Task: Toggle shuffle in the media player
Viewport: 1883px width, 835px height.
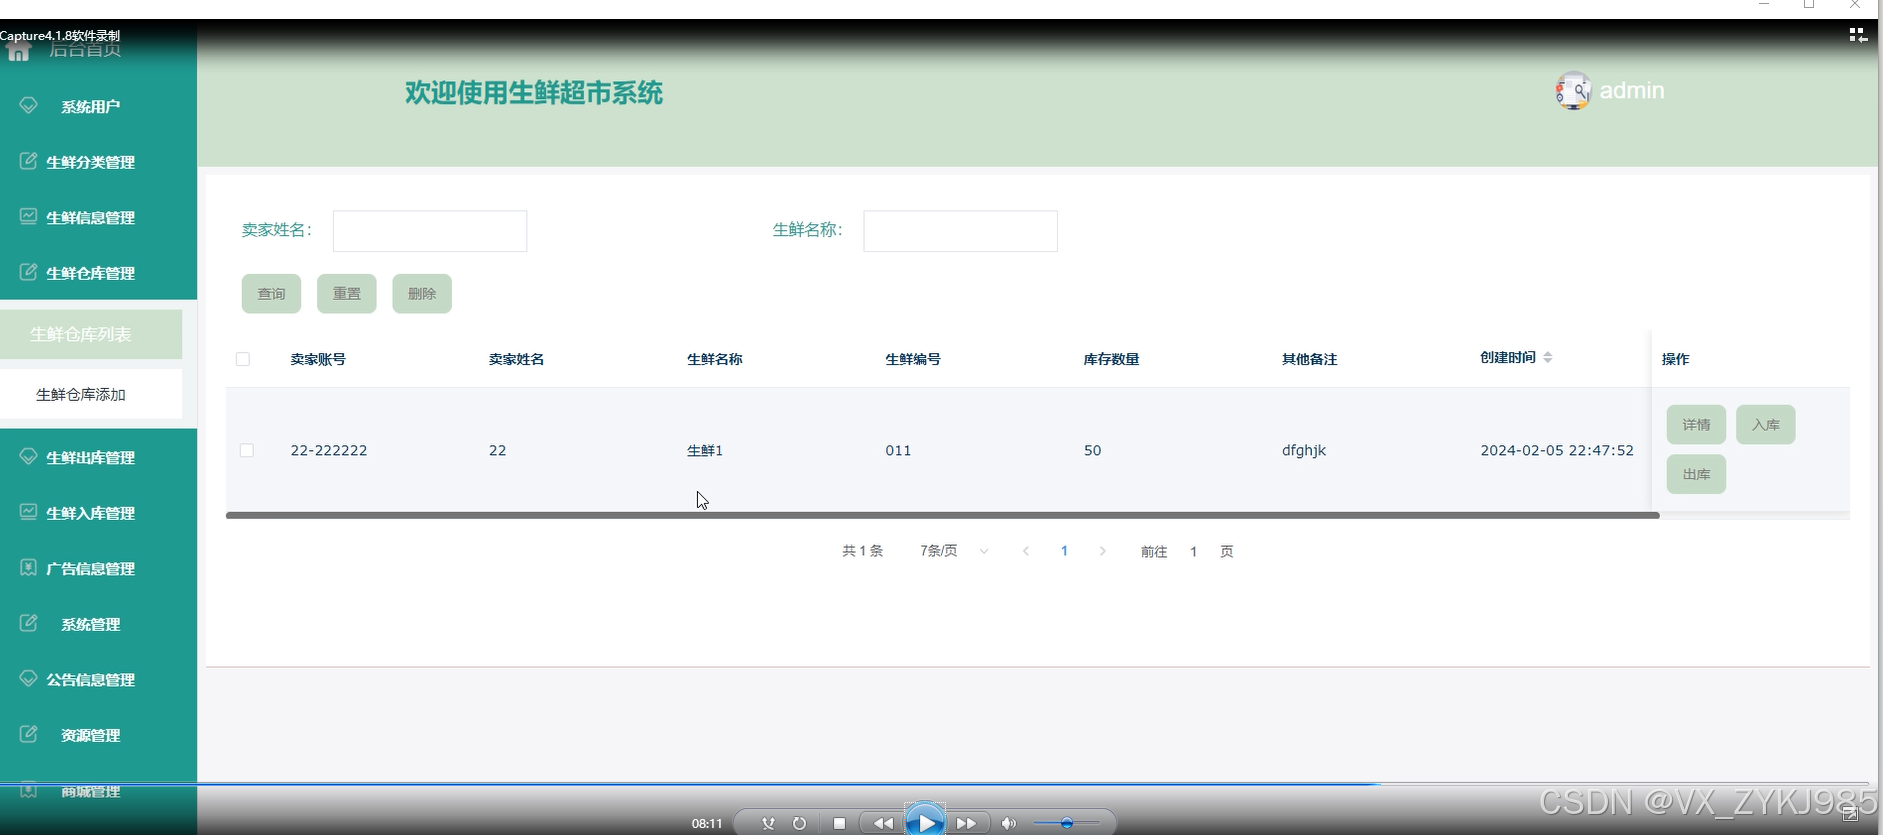Action: (x=768, y=823)
